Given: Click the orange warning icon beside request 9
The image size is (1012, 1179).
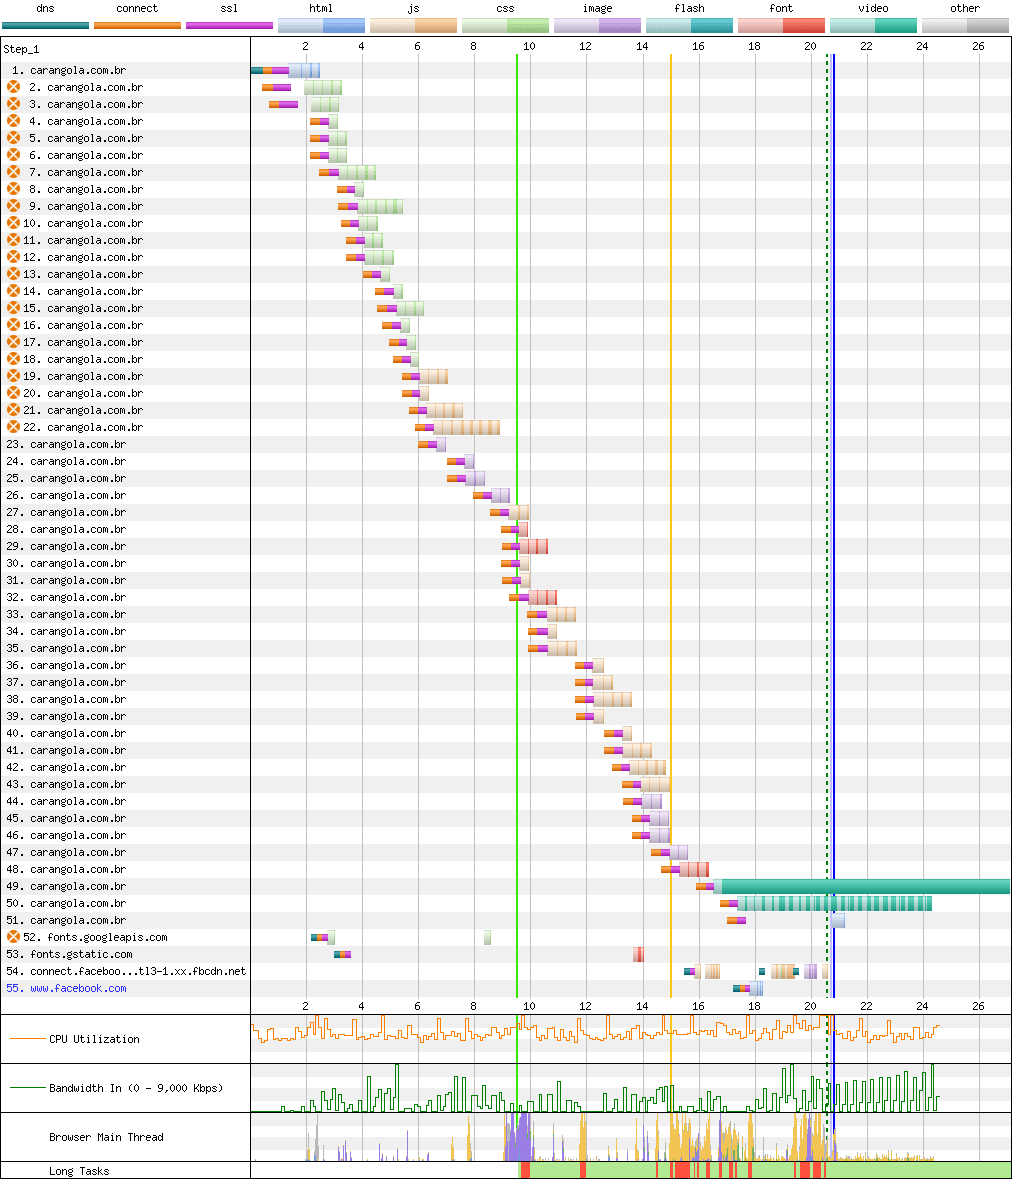Looking at the screenshot, I should coord(14,206).
